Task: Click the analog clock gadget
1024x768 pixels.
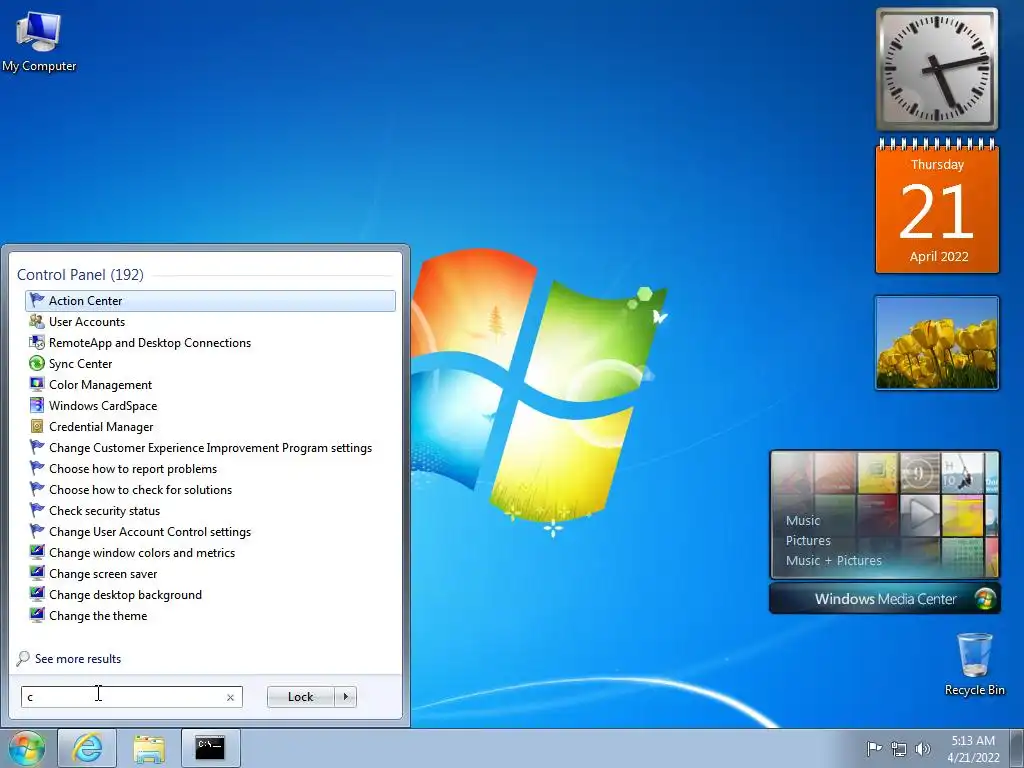Action: (x=937, y=69)
